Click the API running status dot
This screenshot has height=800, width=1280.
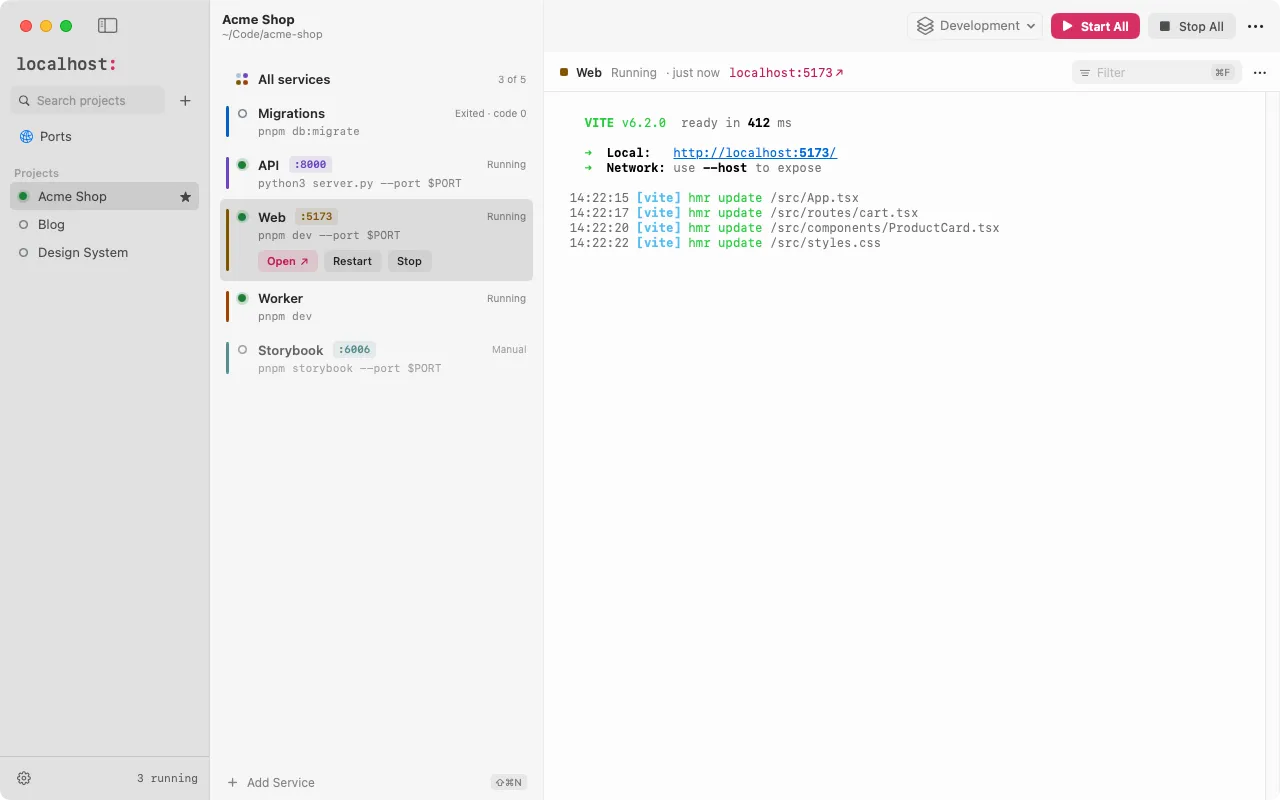pyautogui.click(x=242, y=165)
